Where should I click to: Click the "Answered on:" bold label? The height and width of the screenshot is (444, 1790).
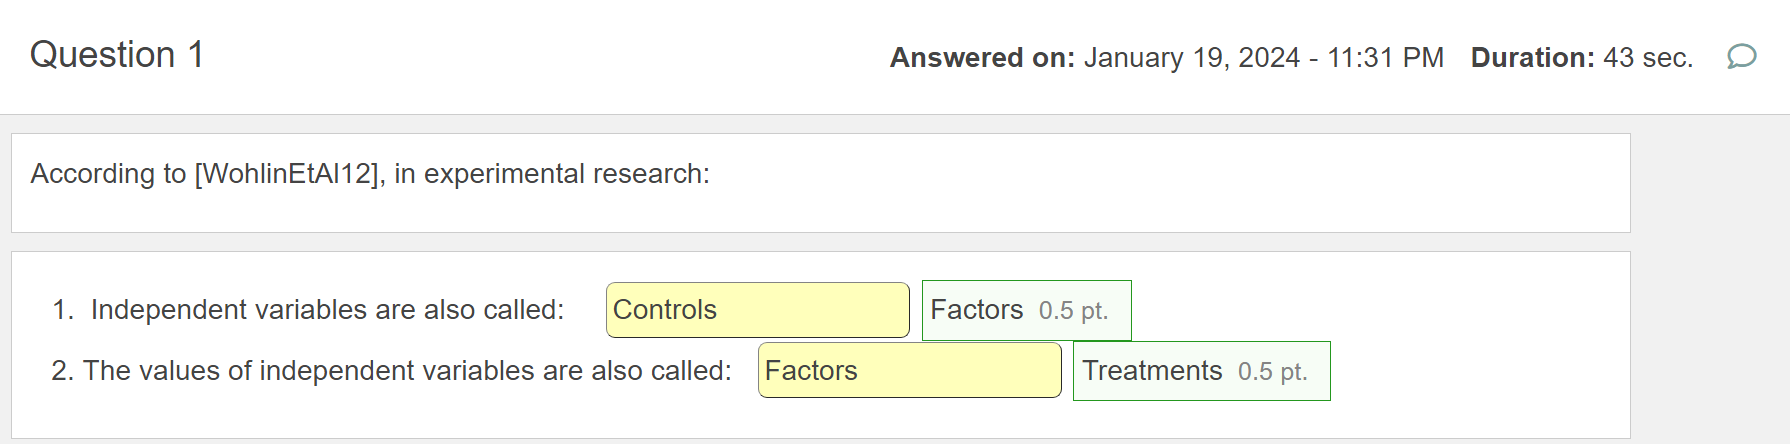[982, 58]
